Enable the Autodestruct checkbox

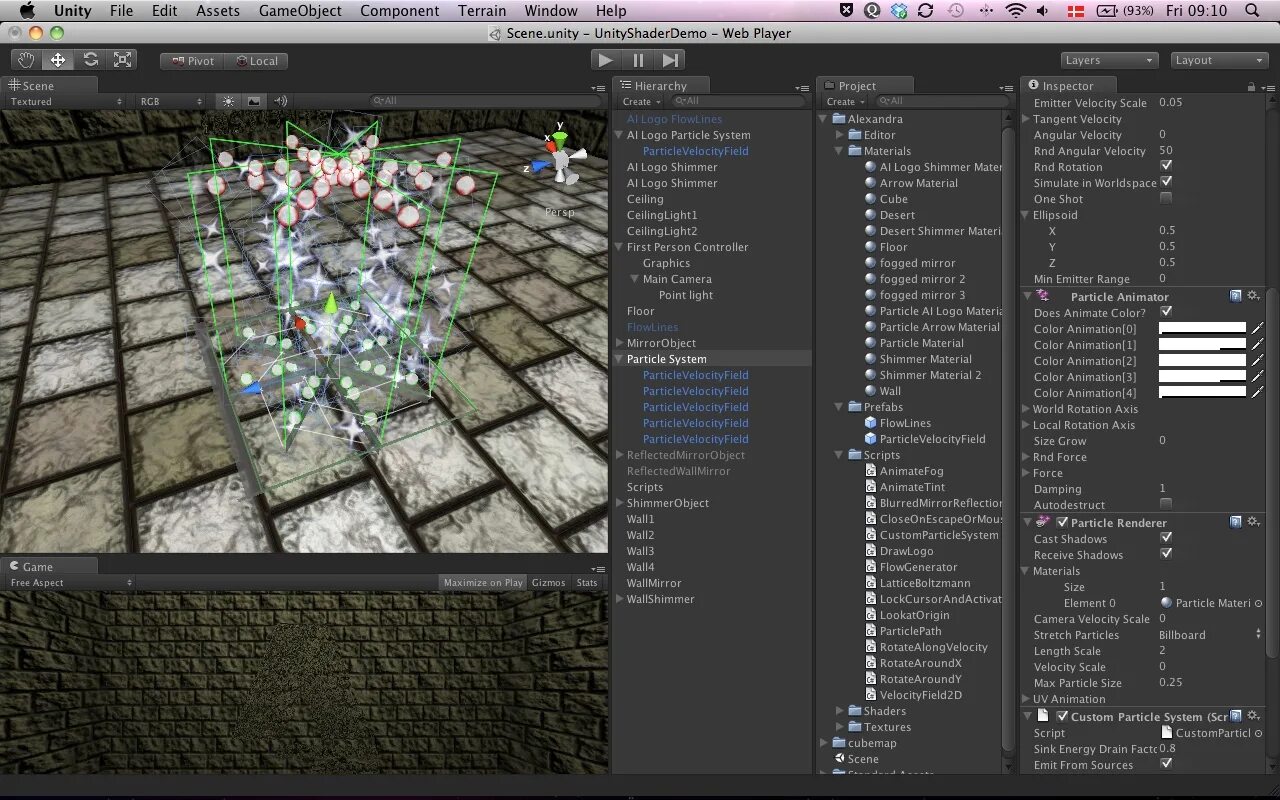click(1166, 504)
